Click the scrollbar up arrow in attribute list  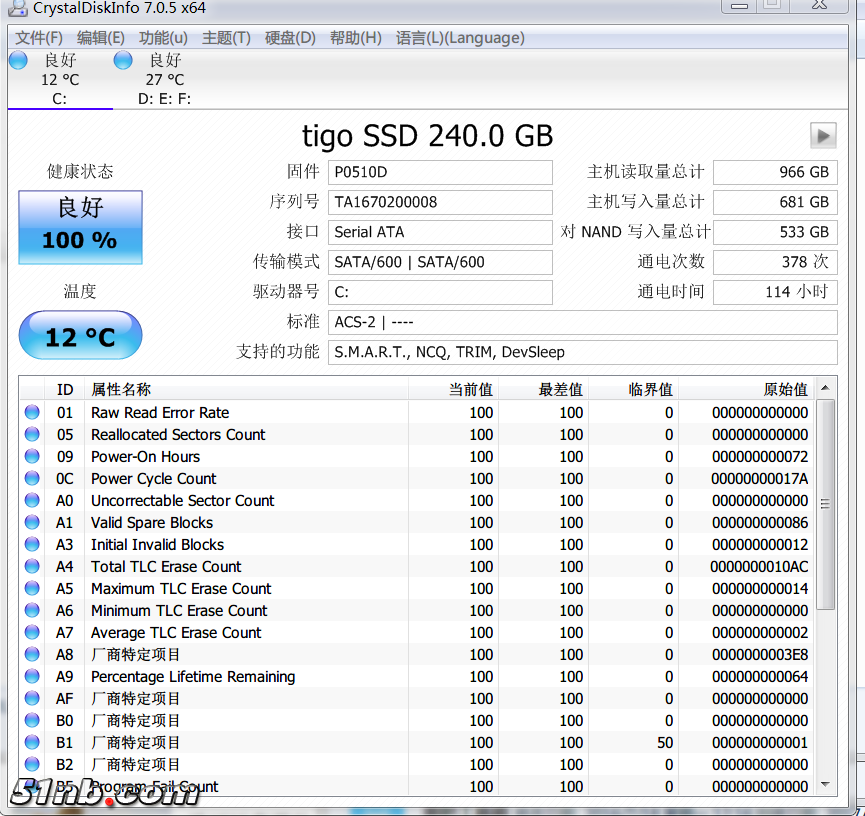(x=826, y=389)
